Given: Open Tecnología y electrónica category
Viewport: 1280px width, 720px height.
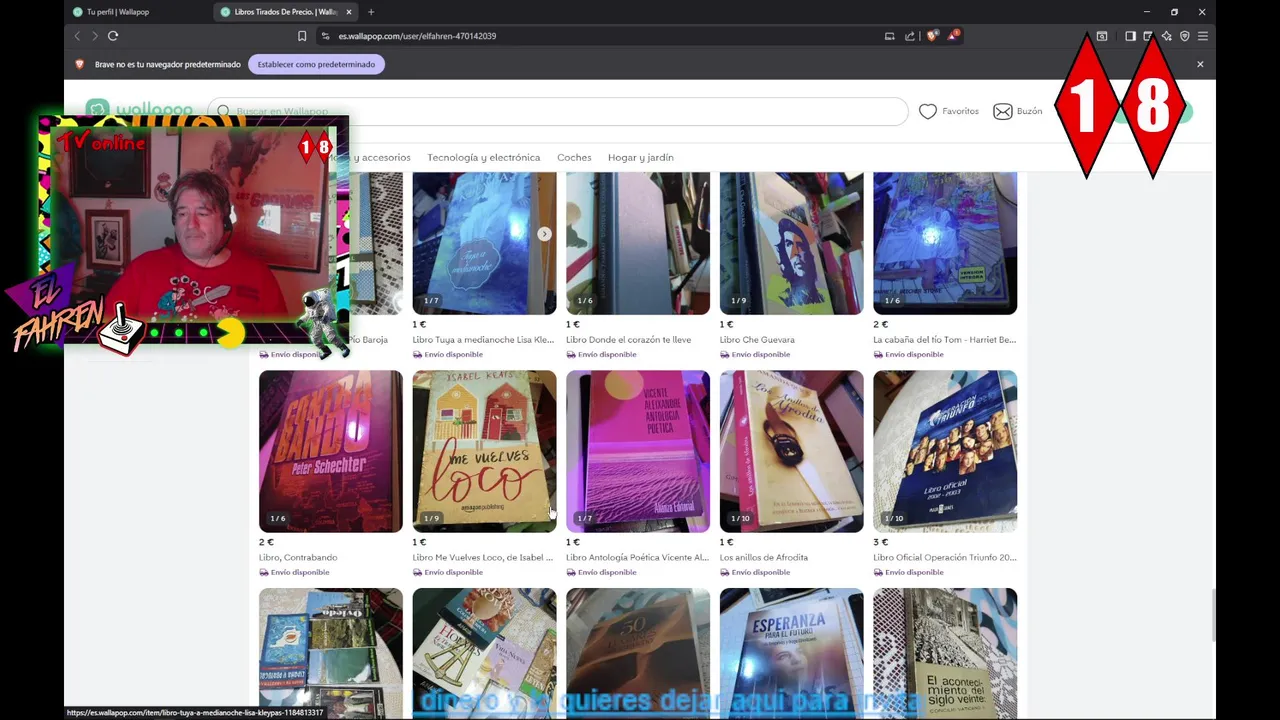Looking at the screenshot, I should pos(483,157).
